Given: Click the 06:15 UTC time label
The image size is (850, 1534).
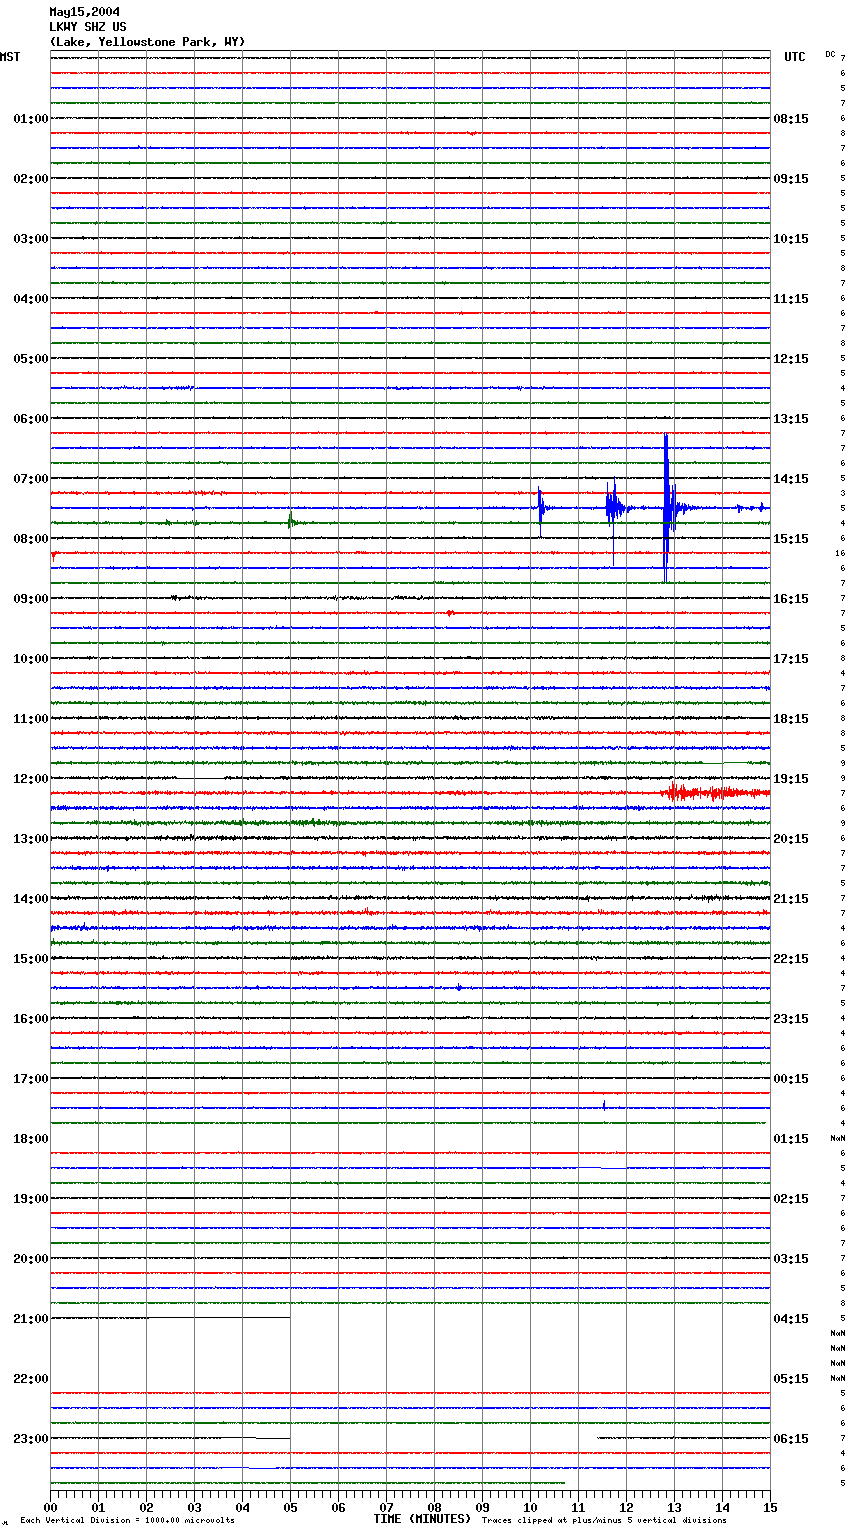Looking at the screenshot, I should [x=791, y=1439].
